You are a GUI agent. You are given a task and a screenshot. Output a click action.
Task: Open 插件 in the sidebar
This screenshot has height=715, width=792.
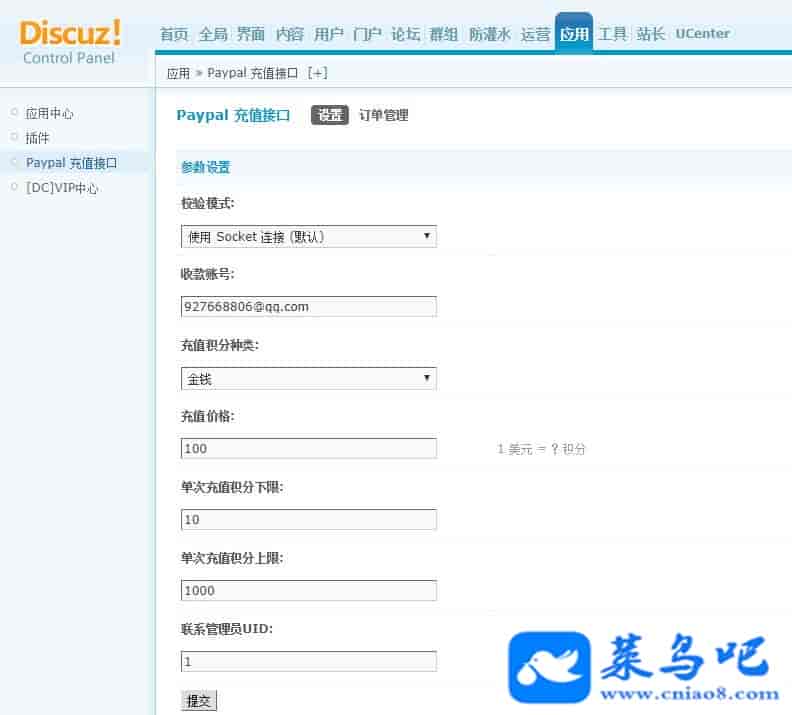pyautogui.click(x=37, y=138)
